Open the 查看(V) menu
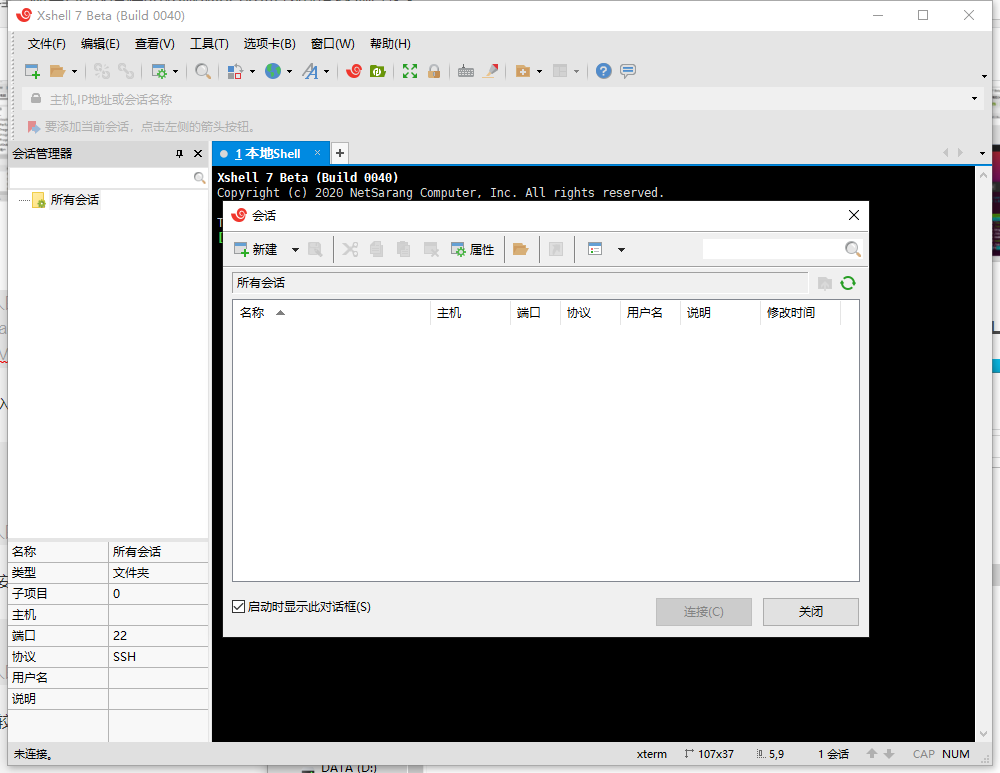 [154, 44]
